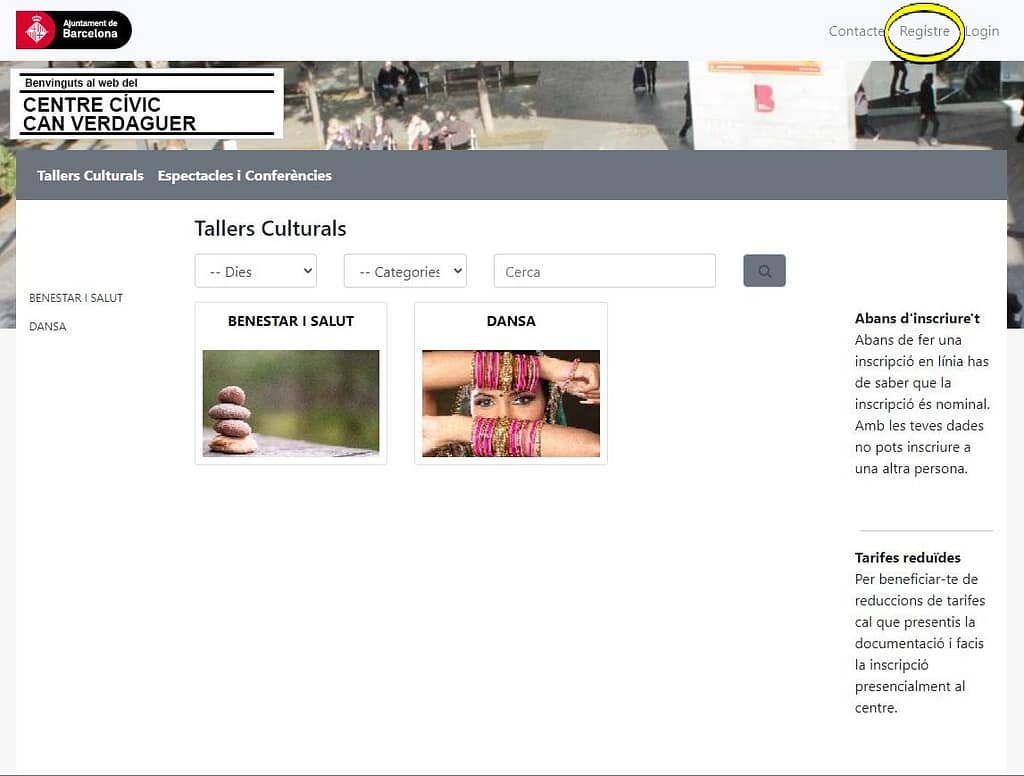Click the Tarifes reduïdes heading
The image size is (1024, 776).
click(907, 557)
